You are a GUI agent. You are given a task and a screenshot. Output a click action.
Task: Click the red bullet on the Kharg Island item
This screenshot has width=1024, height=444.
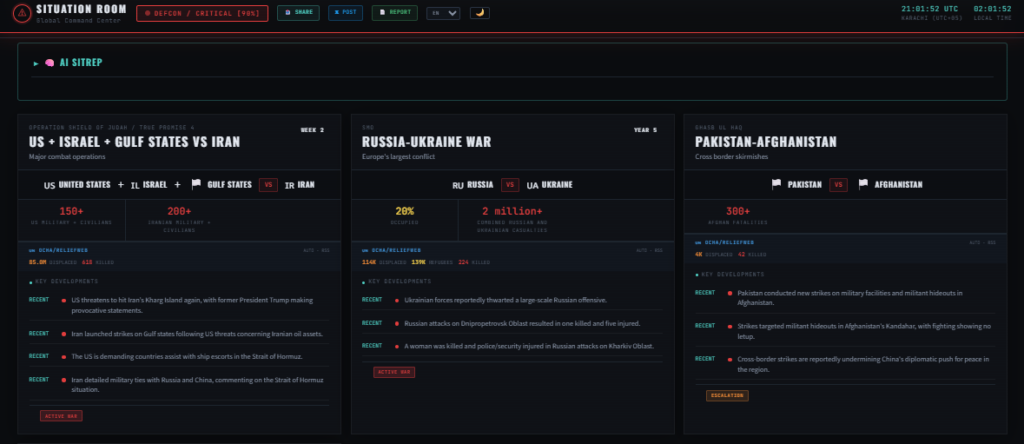tap(62, 299)
